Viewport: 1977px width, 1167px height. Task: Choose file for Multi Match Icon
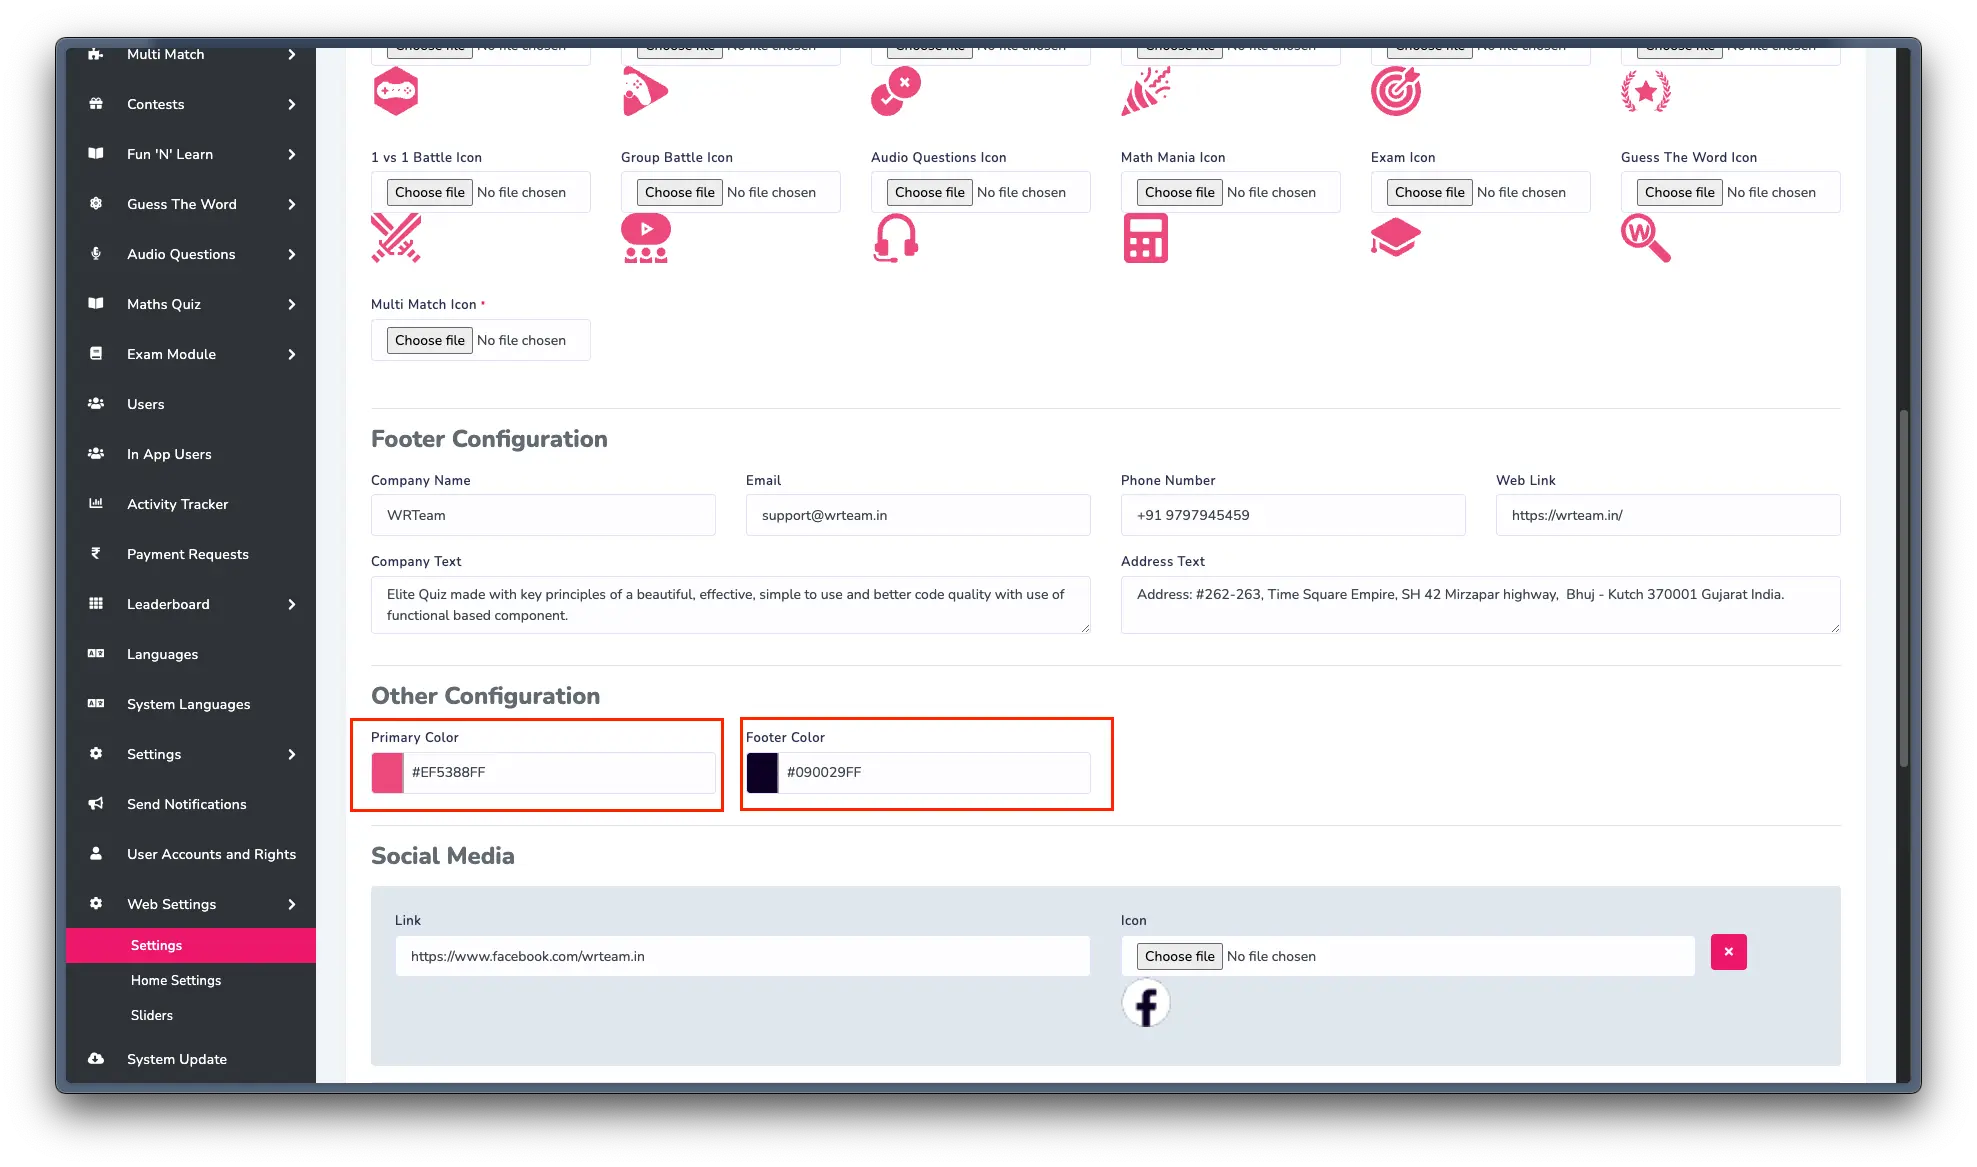click(x=429, y=340)
